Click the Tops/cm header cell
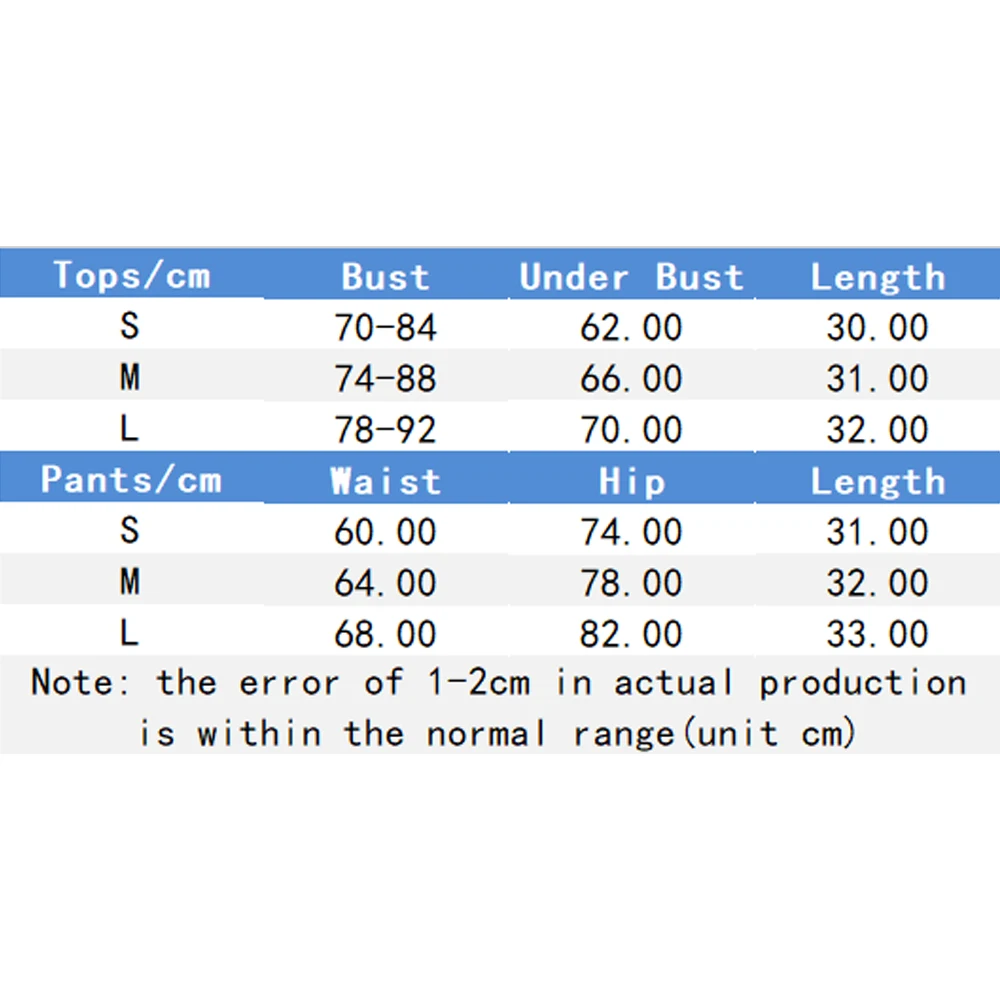 click(x=131, y=275)
